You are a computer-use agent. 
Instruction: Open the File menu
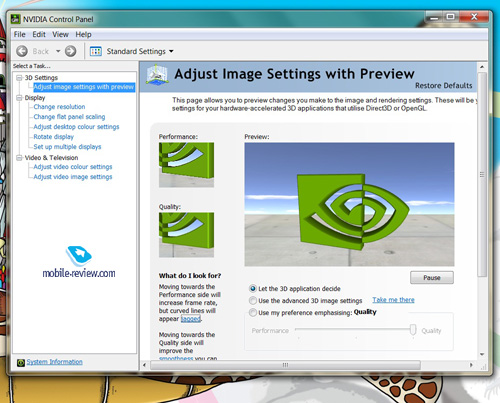click(19, 34)
